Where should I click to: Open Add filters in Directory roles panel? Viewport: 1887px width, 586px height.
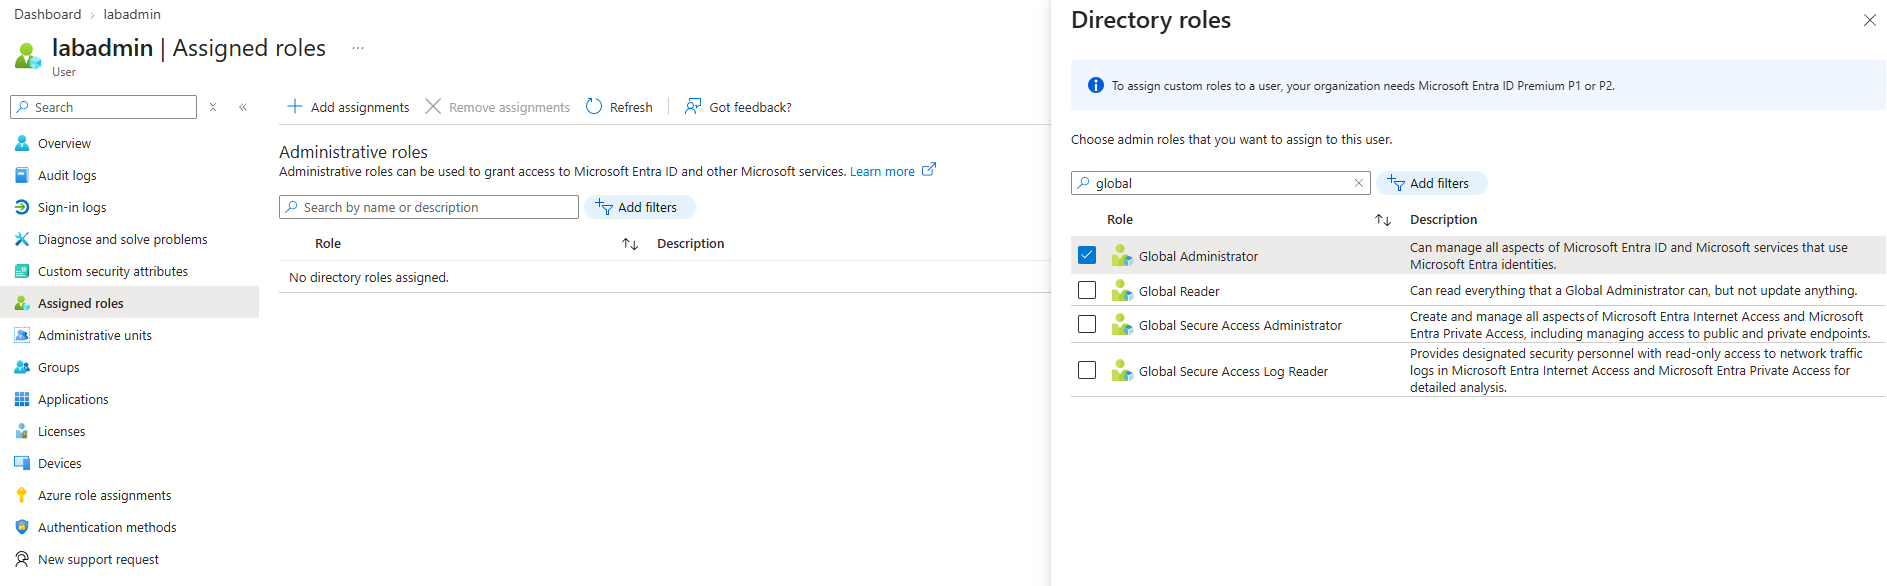1431,183
